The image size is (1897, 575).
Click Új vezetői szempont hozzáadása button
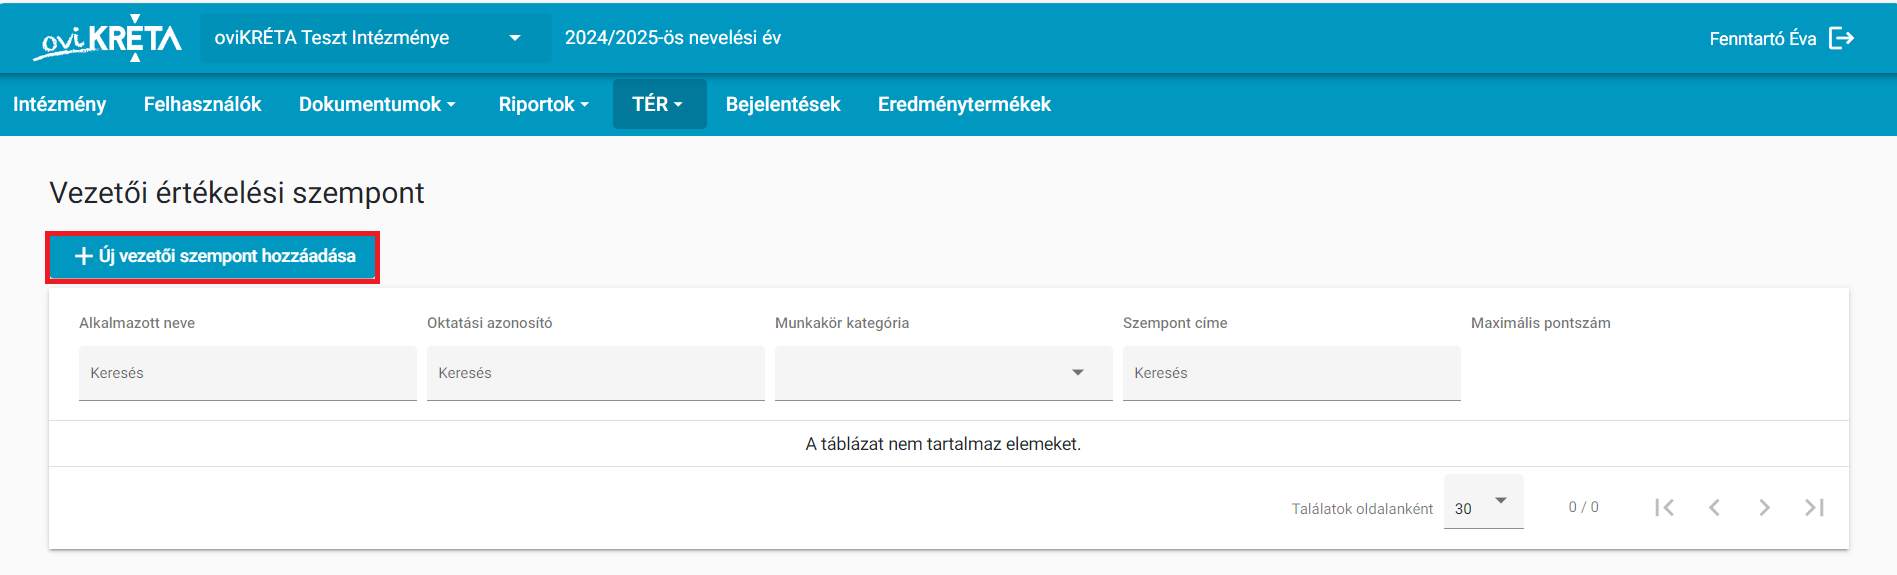[x=213, y=257]
